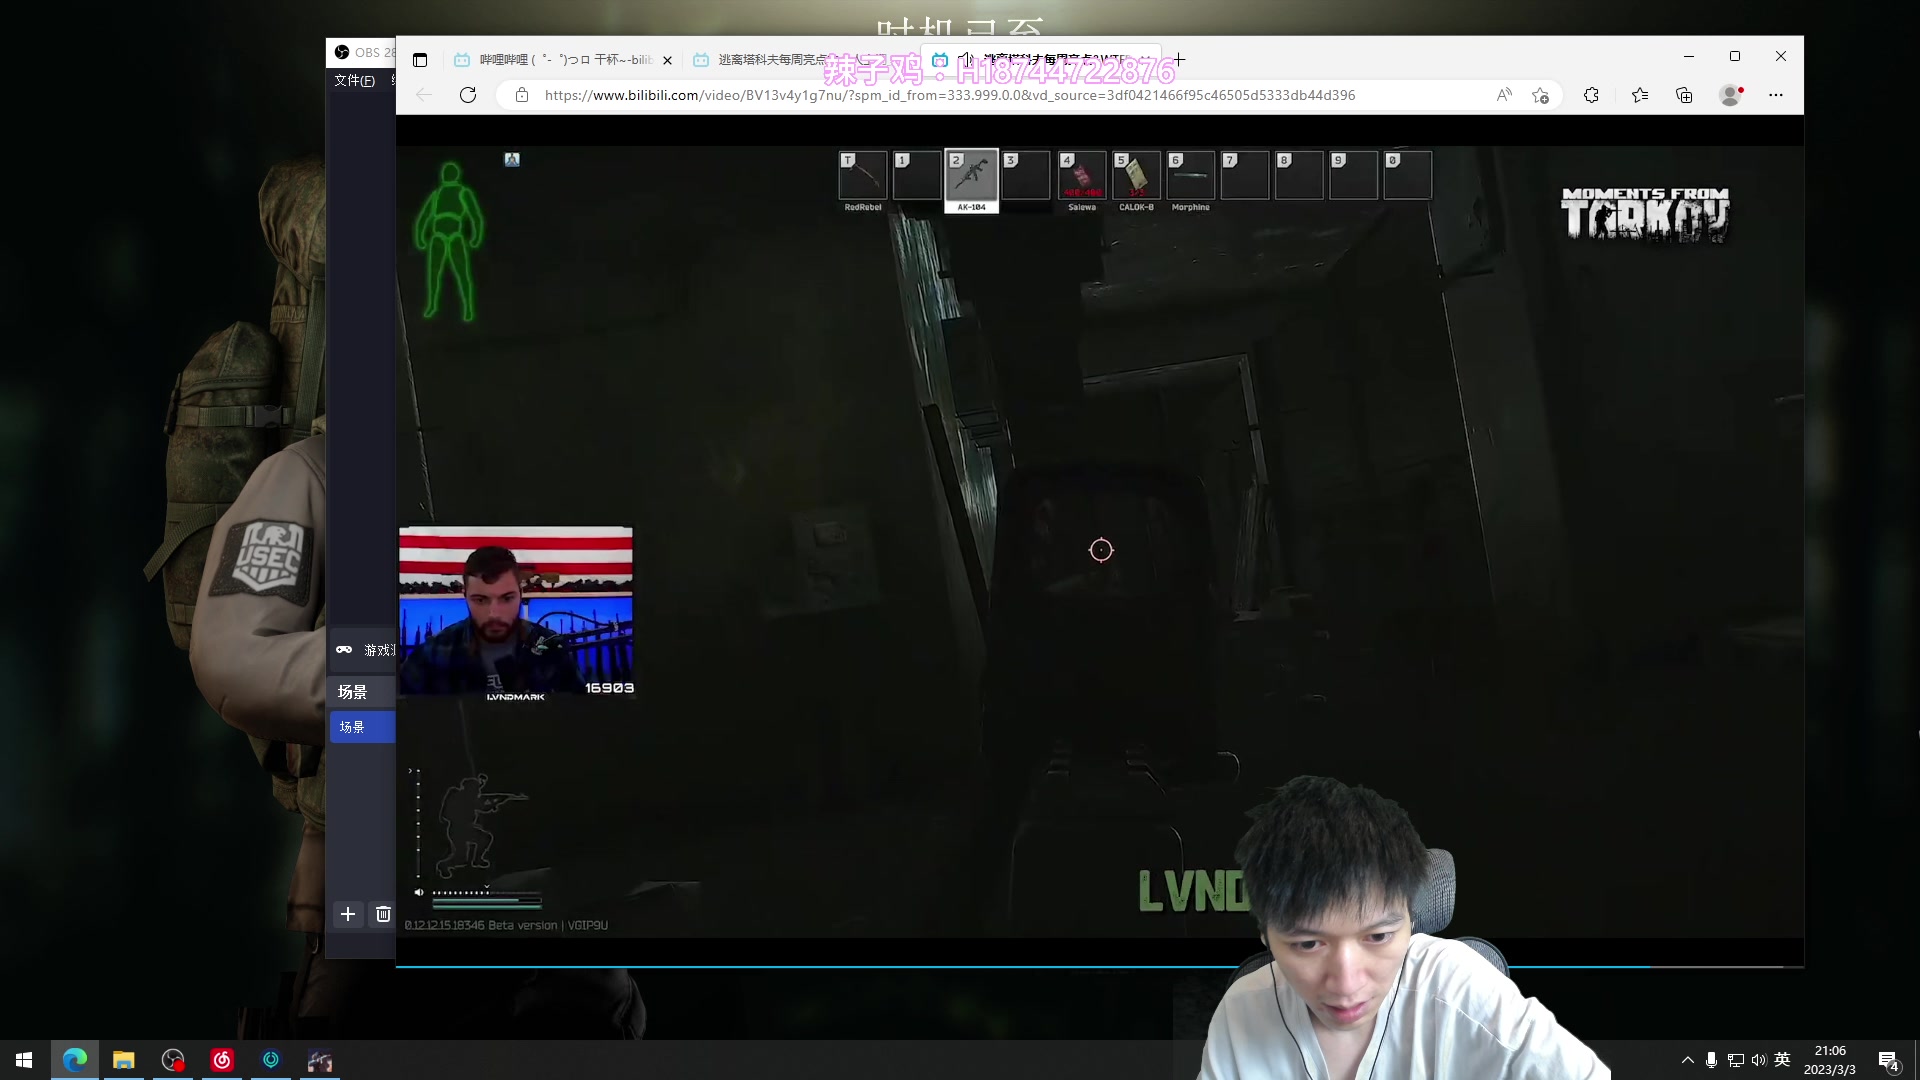Select the 场景 scene in OBS

(363, 727)
